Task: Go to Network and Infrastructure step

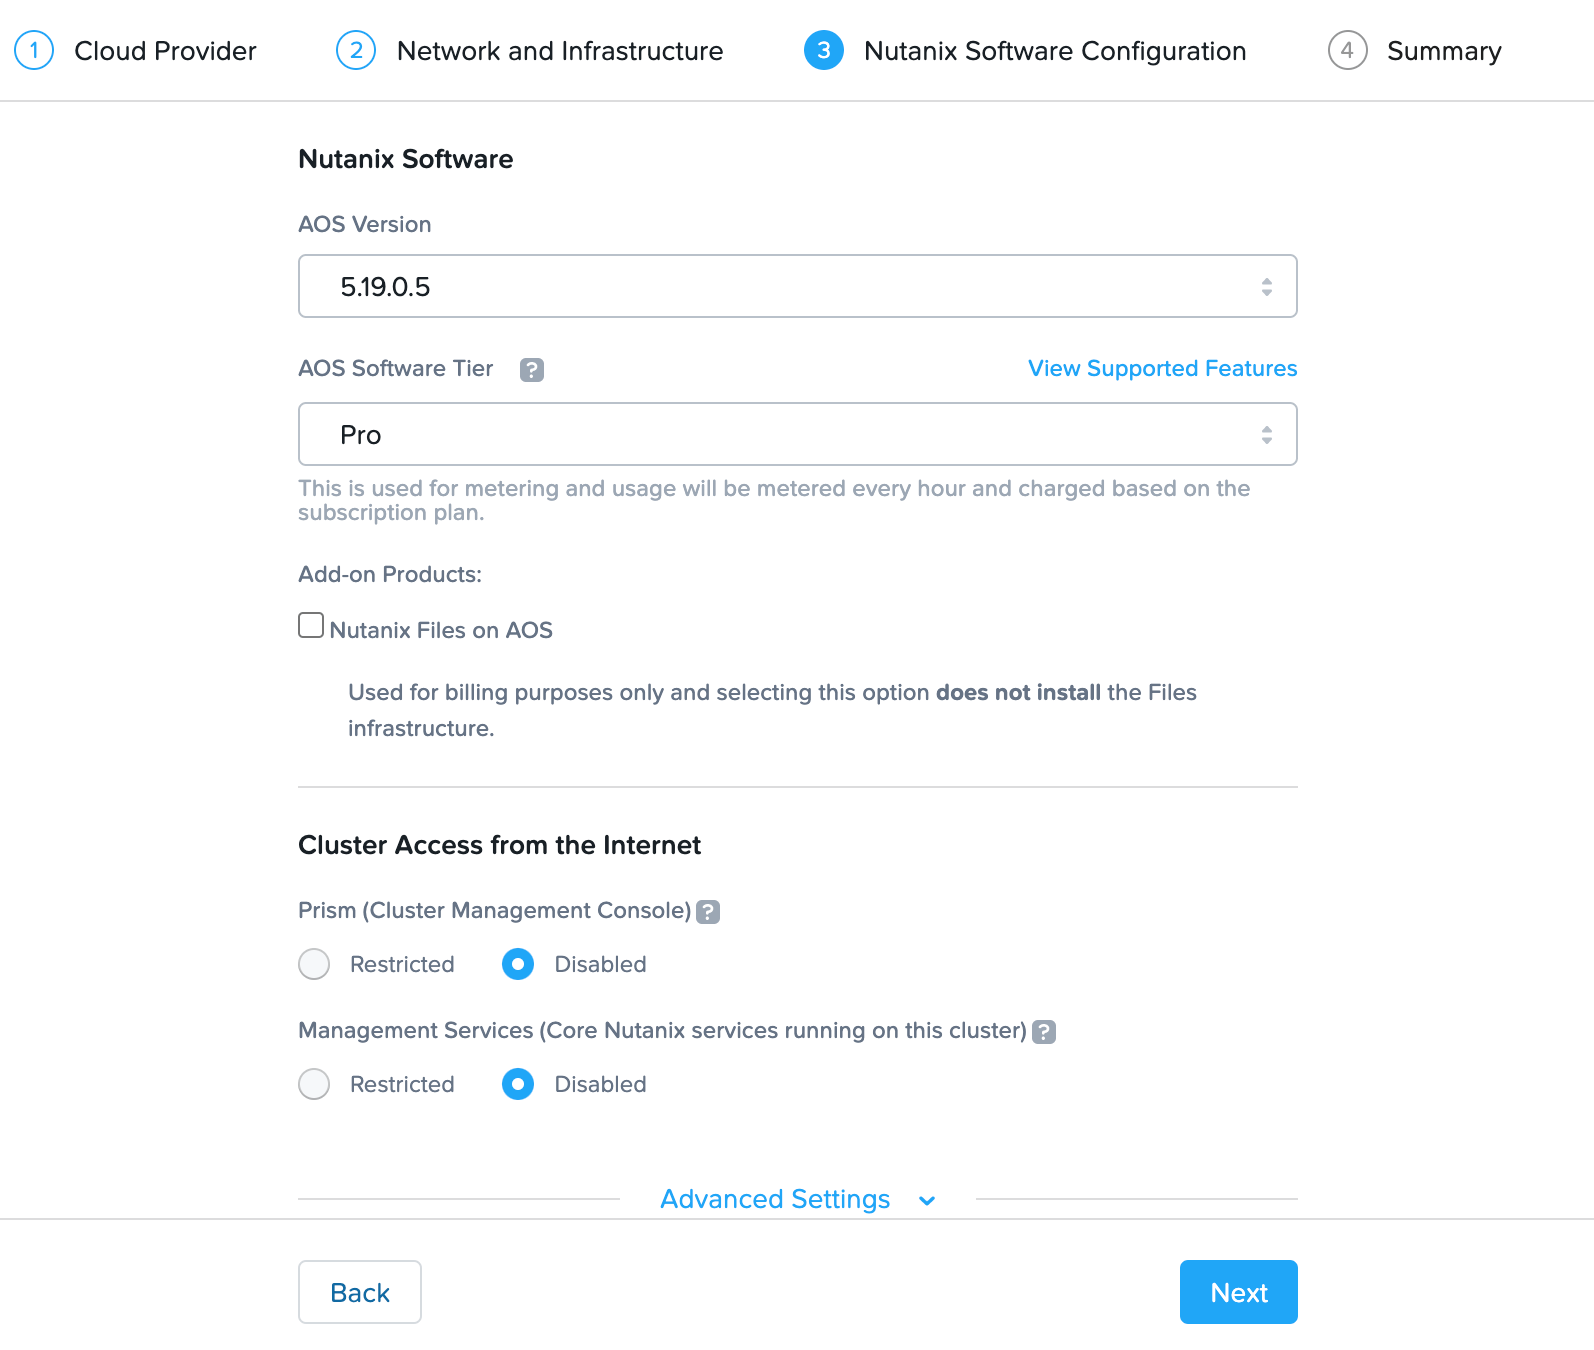Action: coord(559,51)
